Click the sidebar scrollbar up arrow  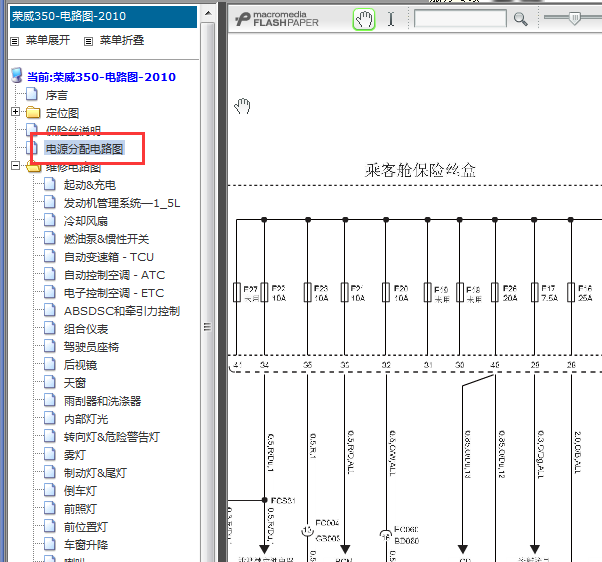[208, 13]
